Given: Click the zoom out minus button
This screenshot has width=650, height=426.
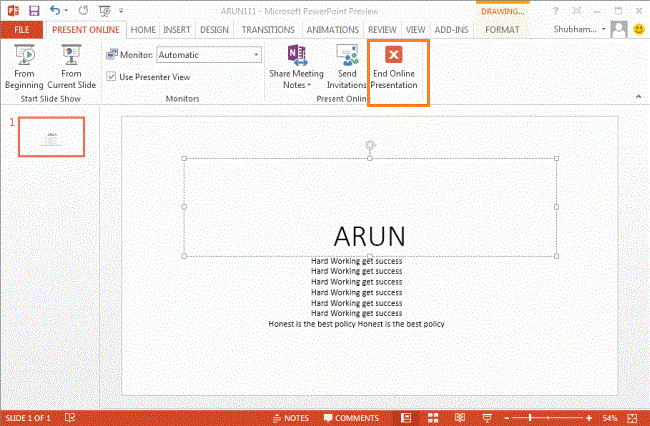Looking at the screenshot, I should click(507, 418).
